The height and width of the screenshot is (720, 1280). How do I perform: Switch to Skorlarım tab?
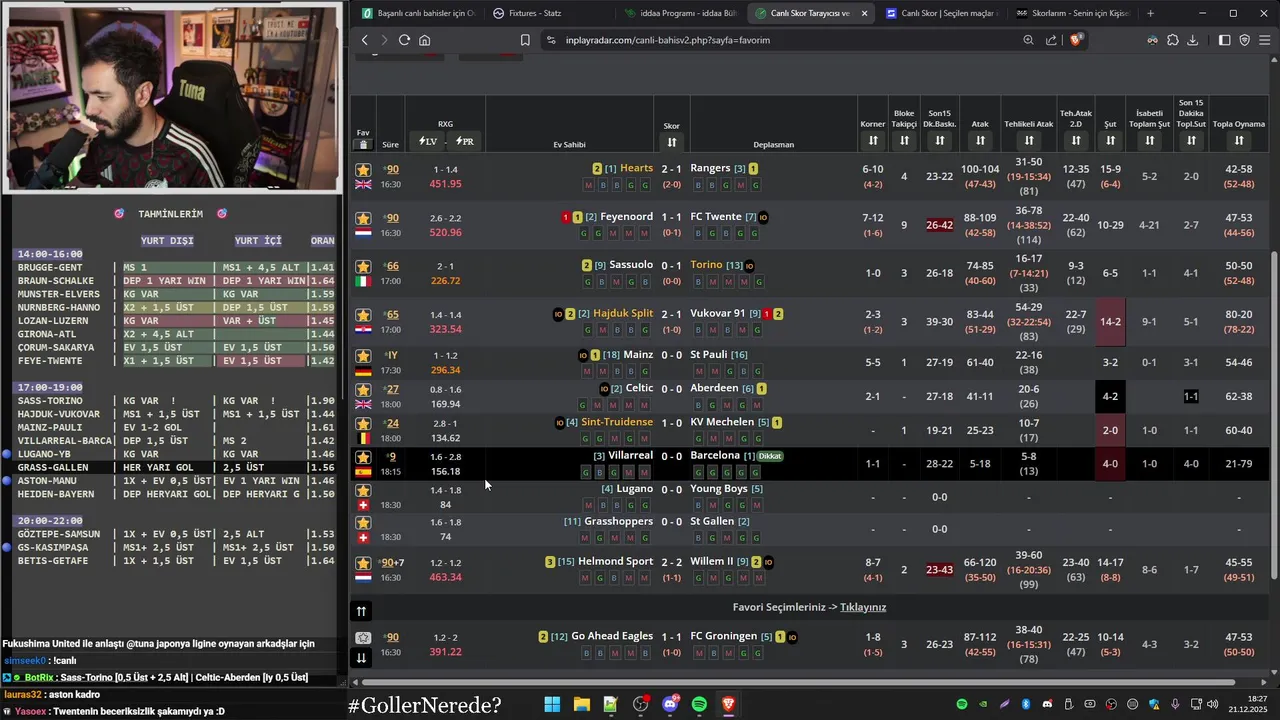1072,13
